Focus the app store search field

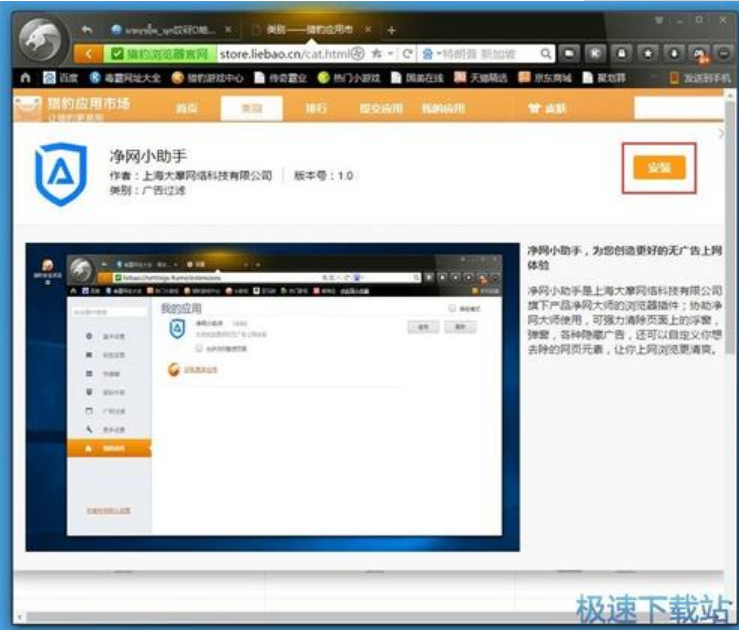click(x=679, y=109)
